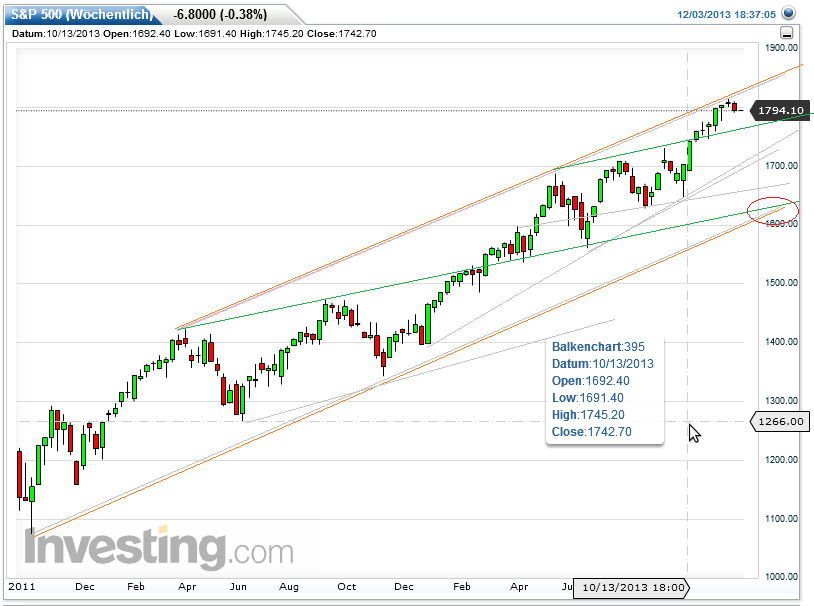Viewport: 814px width, 606px height.
Task: Click the 1200.00 price axis label
Action: tap(782, 460)
